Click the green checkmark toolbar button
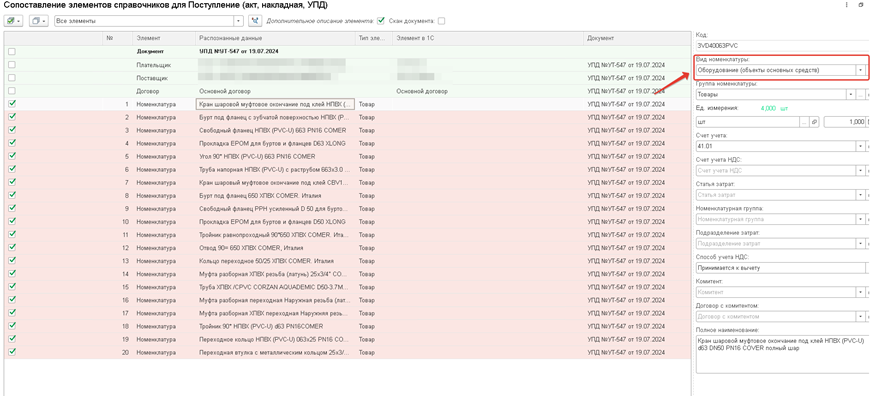 pos(13,21)
